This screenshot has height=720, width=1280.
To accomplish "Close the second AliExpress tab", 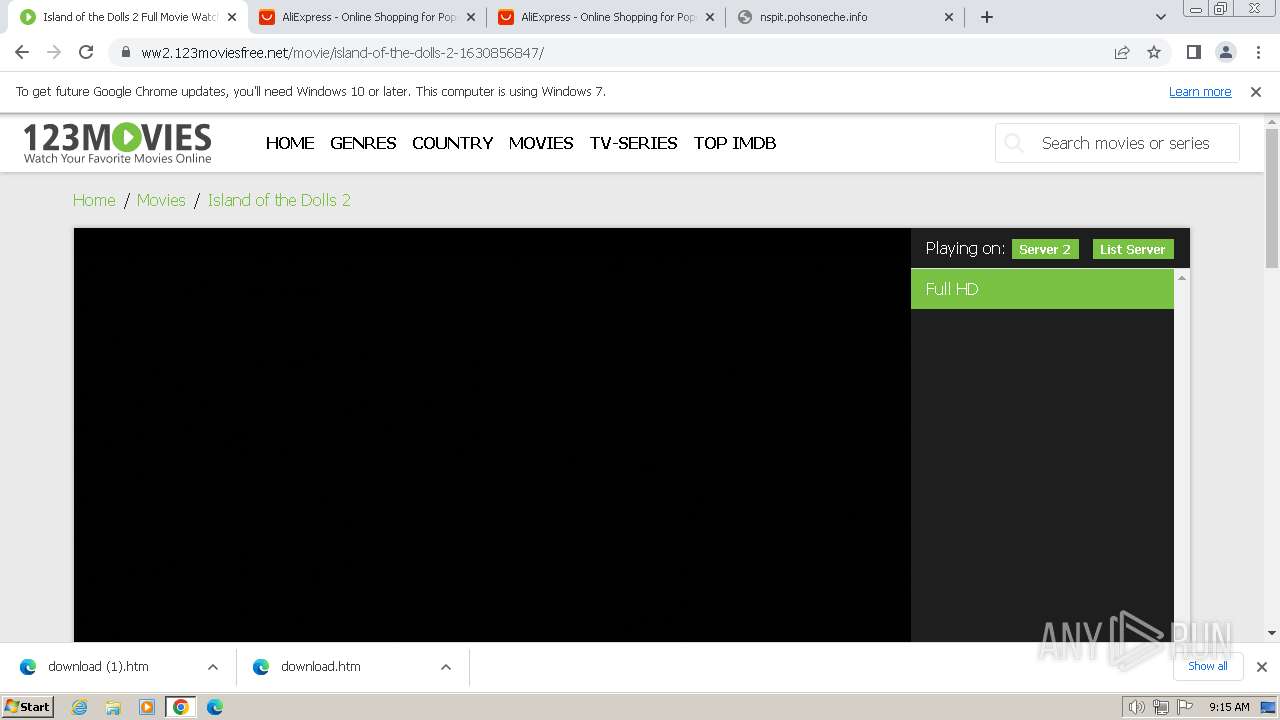I will coord(710,17).
